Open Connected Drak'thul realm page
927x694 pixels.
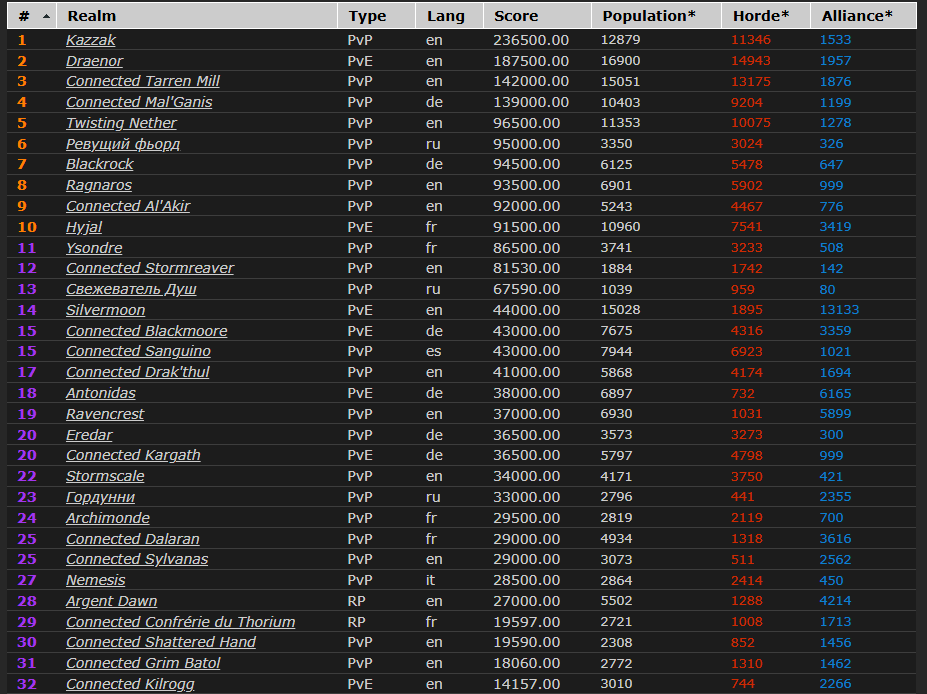tap(138, 372)
